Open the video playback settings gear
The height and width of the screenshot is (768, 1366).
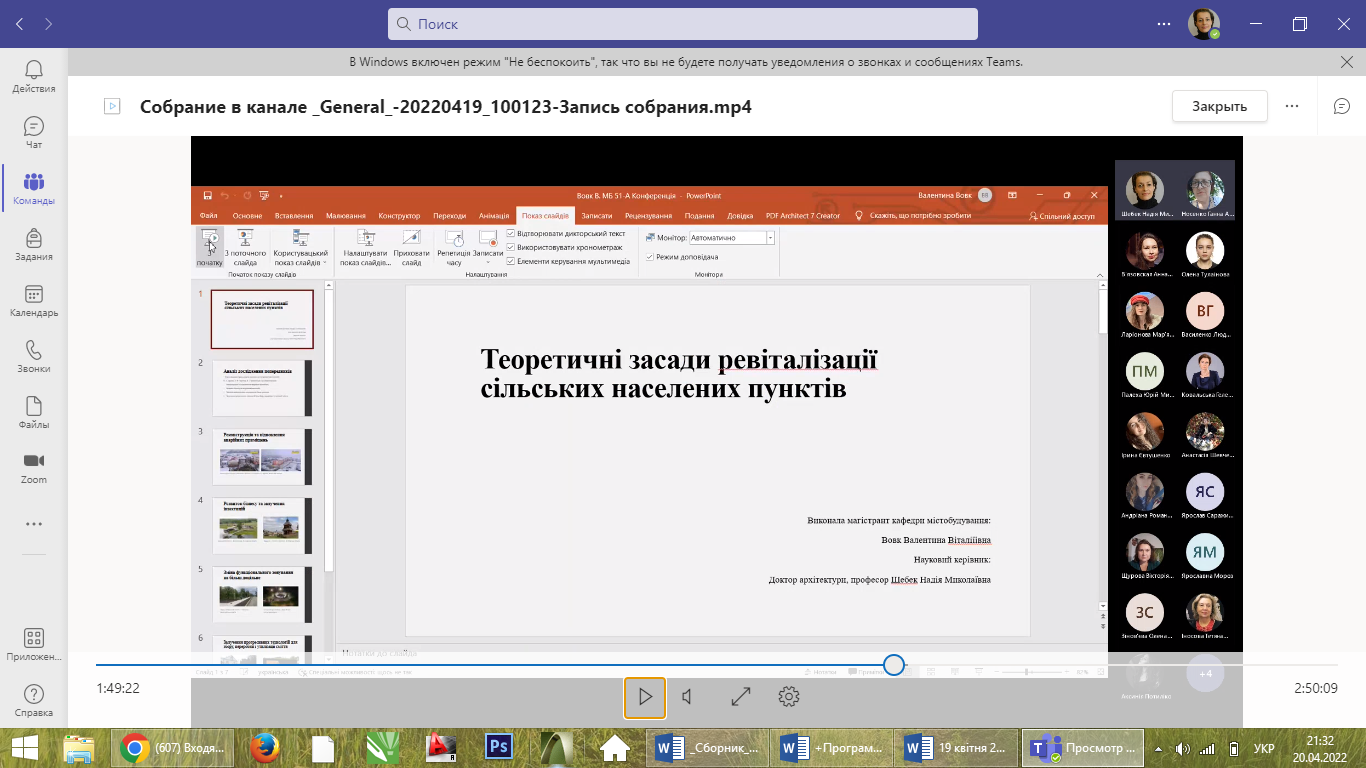click(x=789, y=697)
